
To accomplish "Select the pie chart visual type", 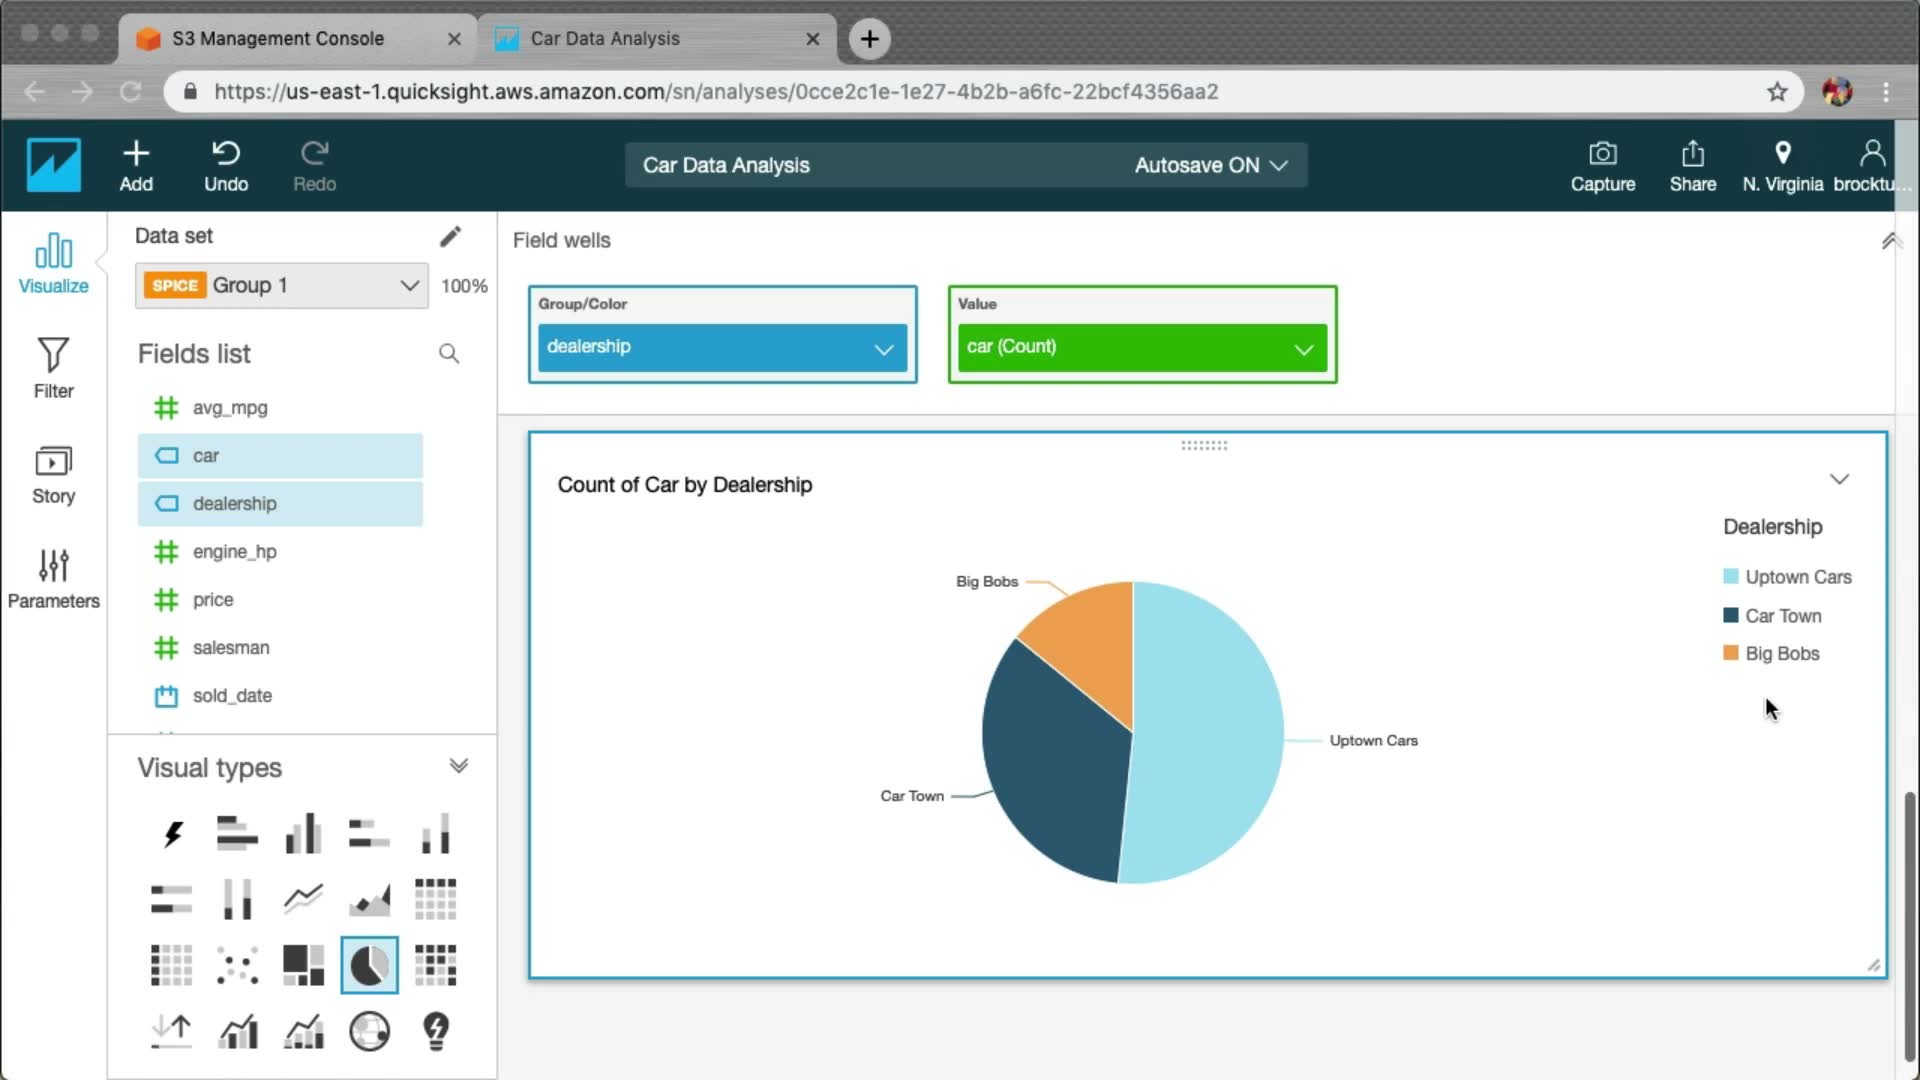I will coord(369,965).
